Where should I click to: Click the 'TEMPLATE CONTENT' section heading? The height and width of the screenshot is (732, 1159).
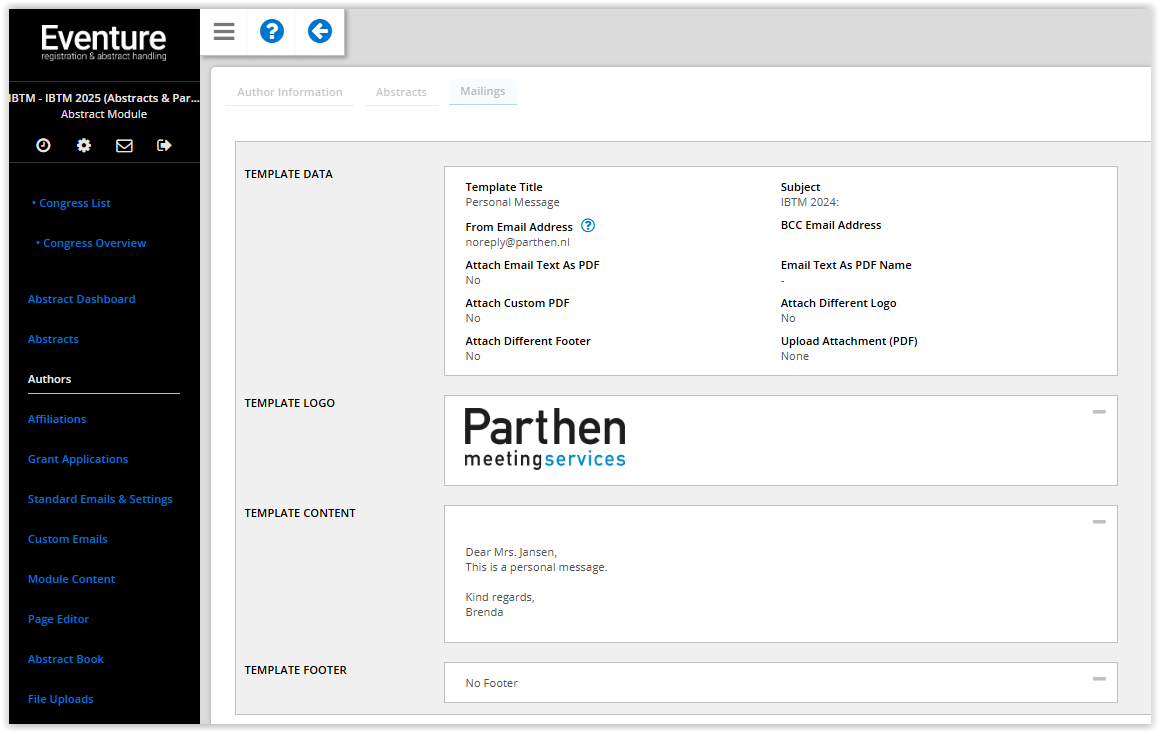pos(300,513)
